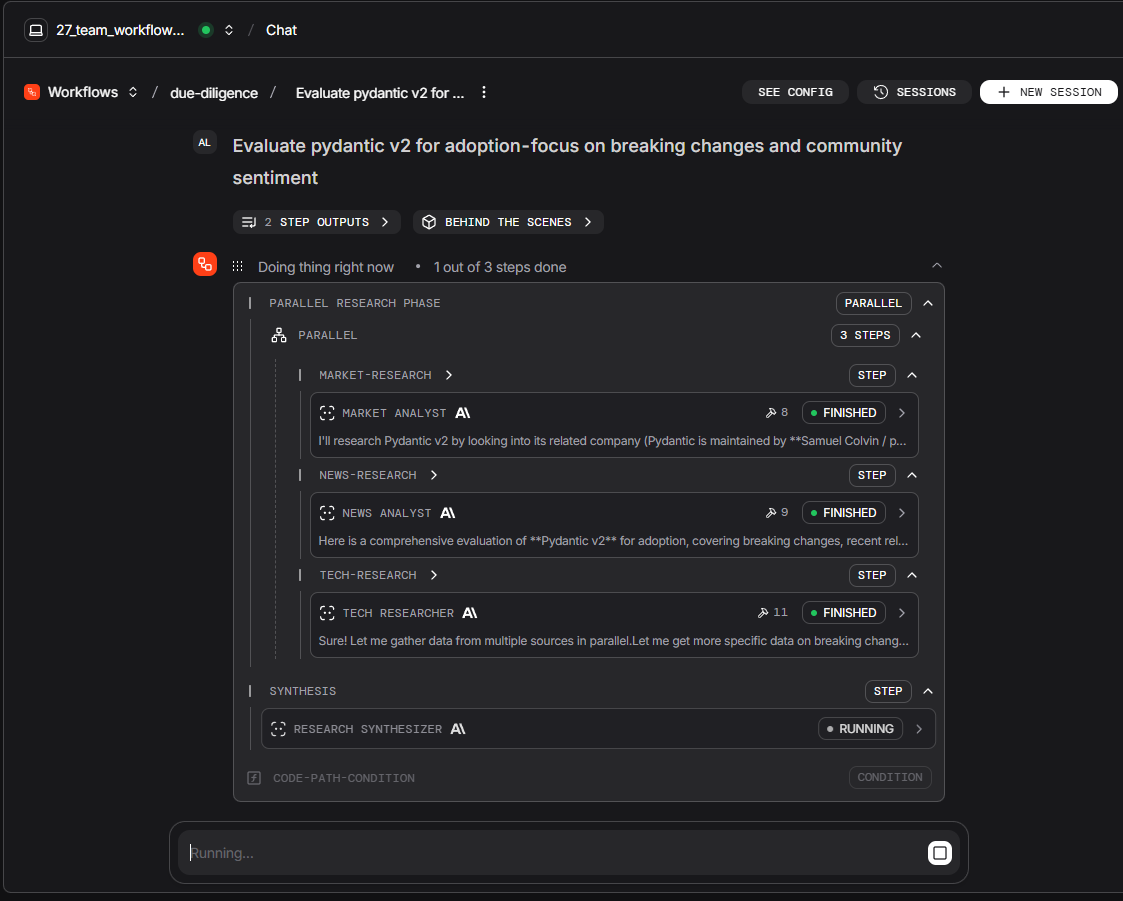Click FINISHED status on News Analyst
Screen dimensions: 1123x901
(x=844, y=514)
